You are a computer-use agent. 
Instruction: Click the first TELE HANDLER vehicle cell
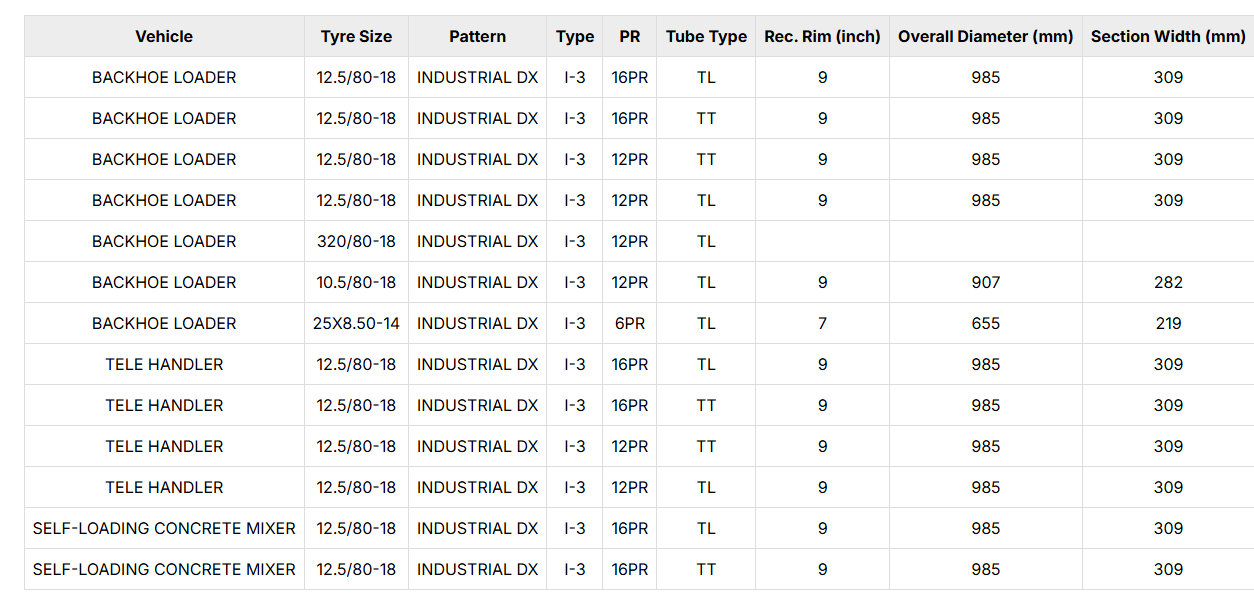click(x=164, y=364)
